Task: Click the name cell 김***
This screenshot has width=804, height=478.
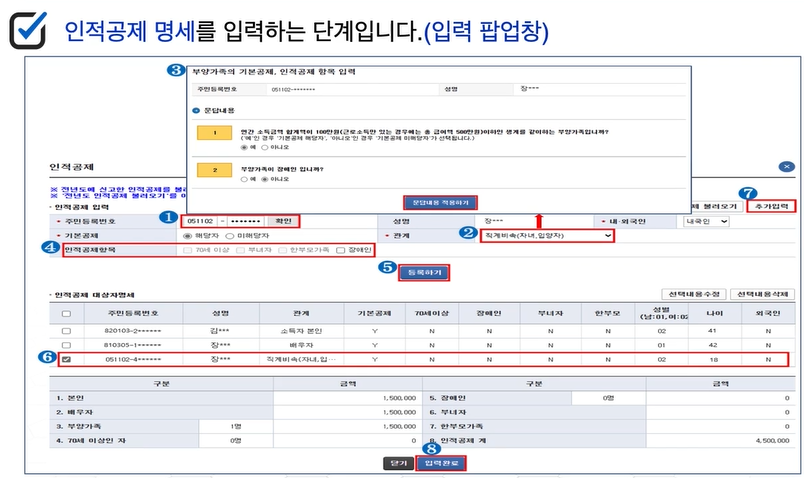Action: tap(220, 331)
